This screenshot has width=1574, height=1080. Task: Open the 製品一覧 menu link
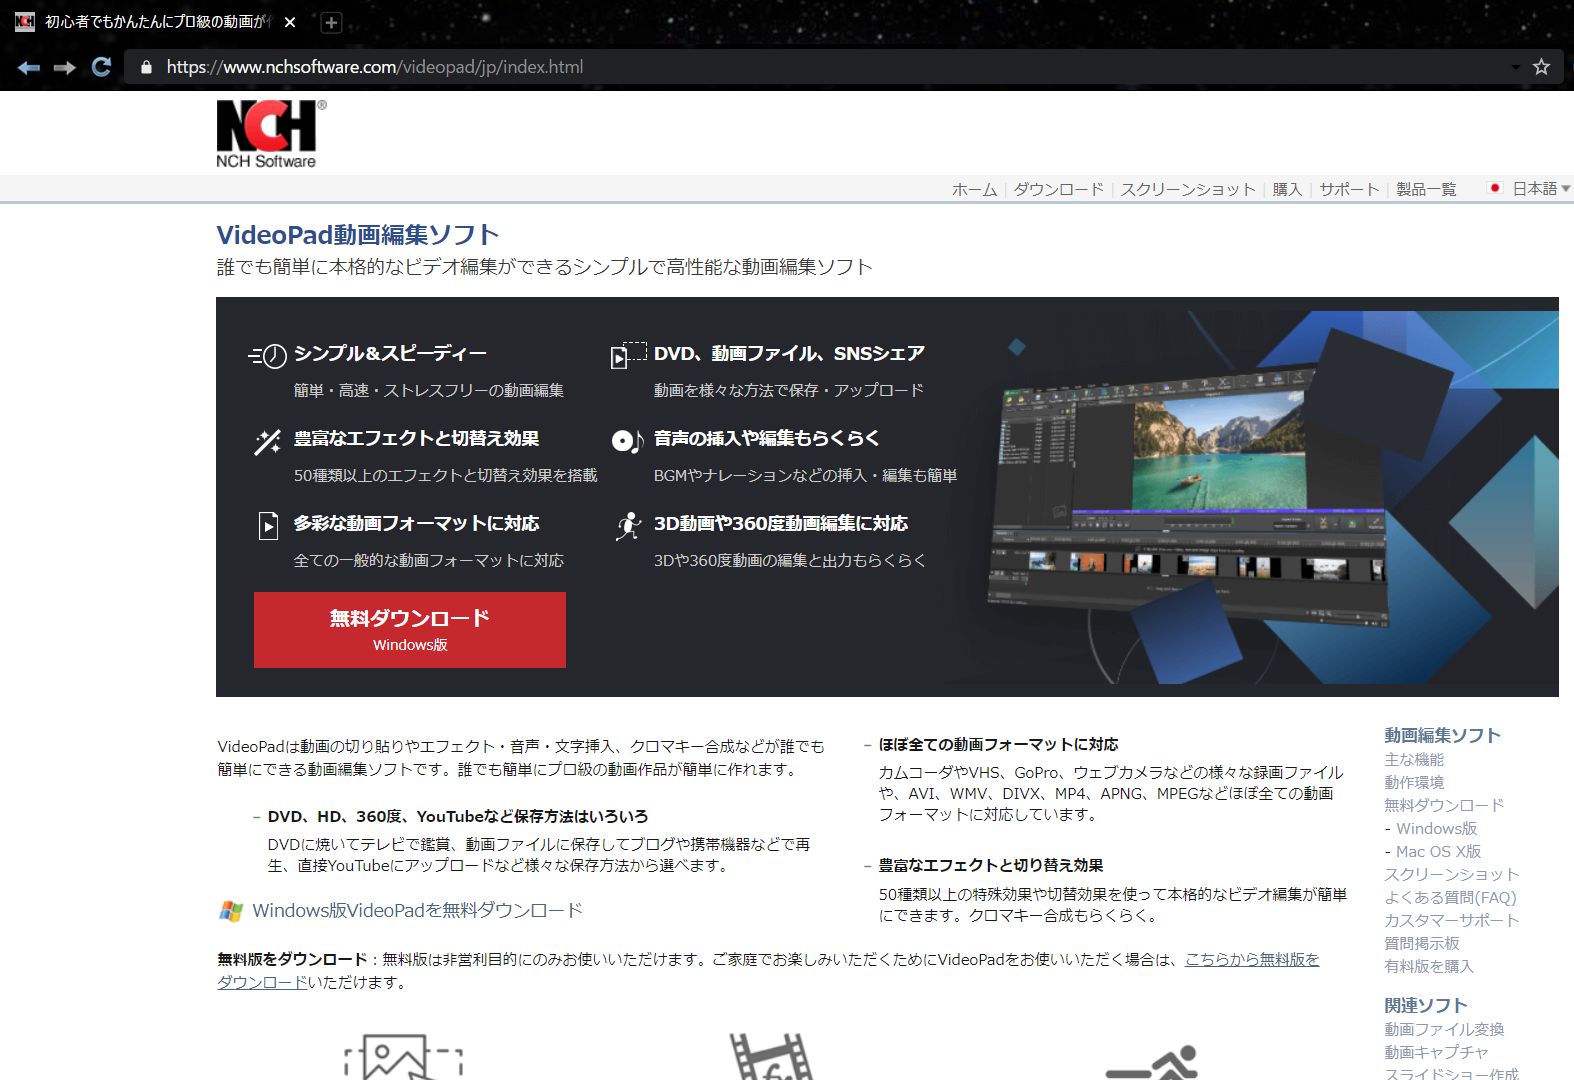(1426, 189)
